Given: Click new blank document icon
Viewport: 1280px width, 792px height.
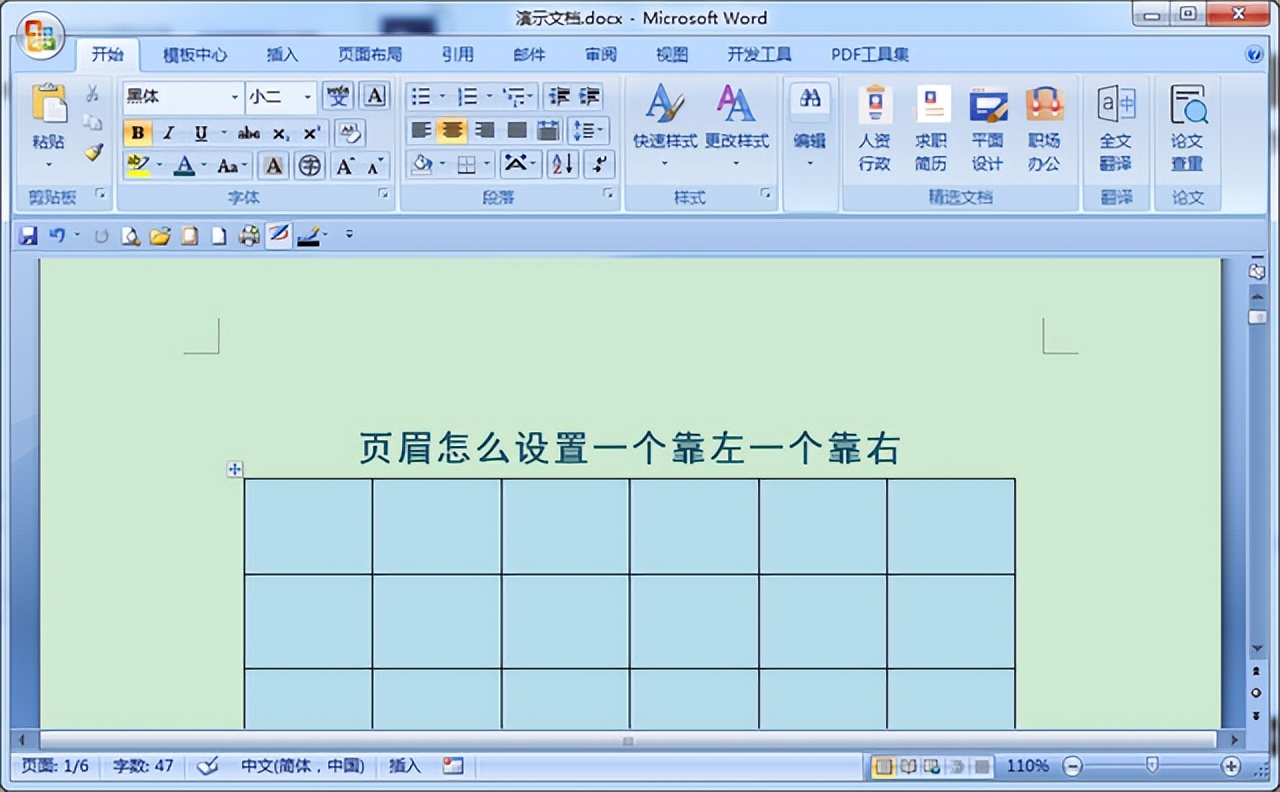Looking at the screenshot, I should click(x=218, y=236).
